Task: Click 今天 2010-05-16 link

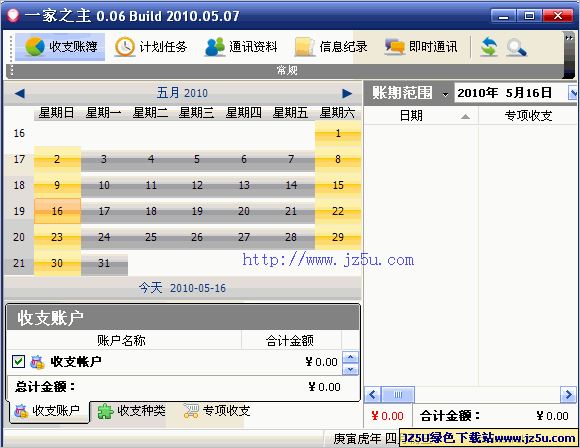Action: tap(182, 288)
